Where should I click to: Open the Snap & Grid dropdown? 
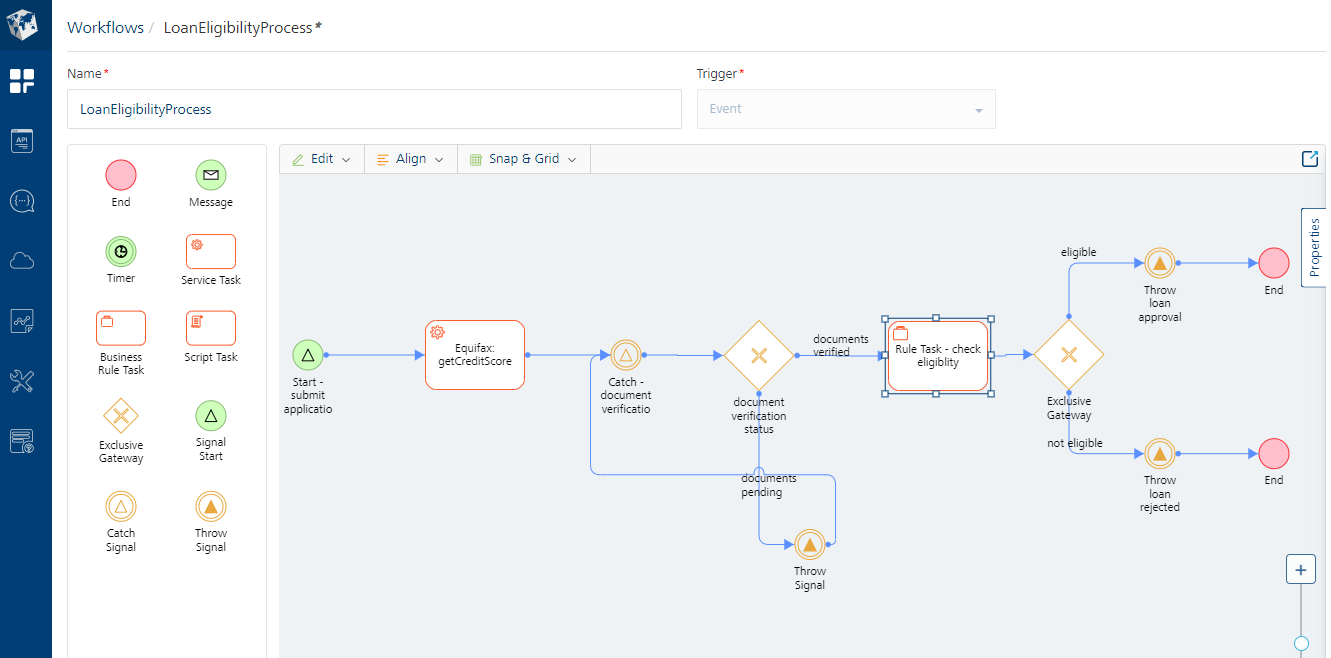point(524,159)
